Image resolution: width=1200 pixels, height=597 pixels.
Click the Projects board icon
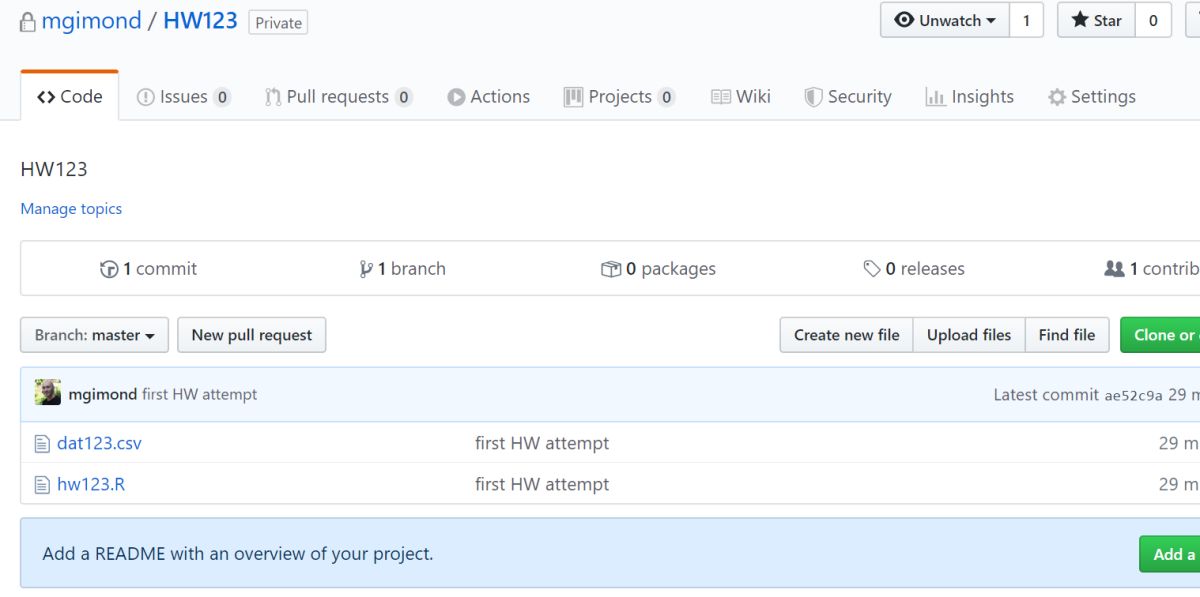pos(573,97)
